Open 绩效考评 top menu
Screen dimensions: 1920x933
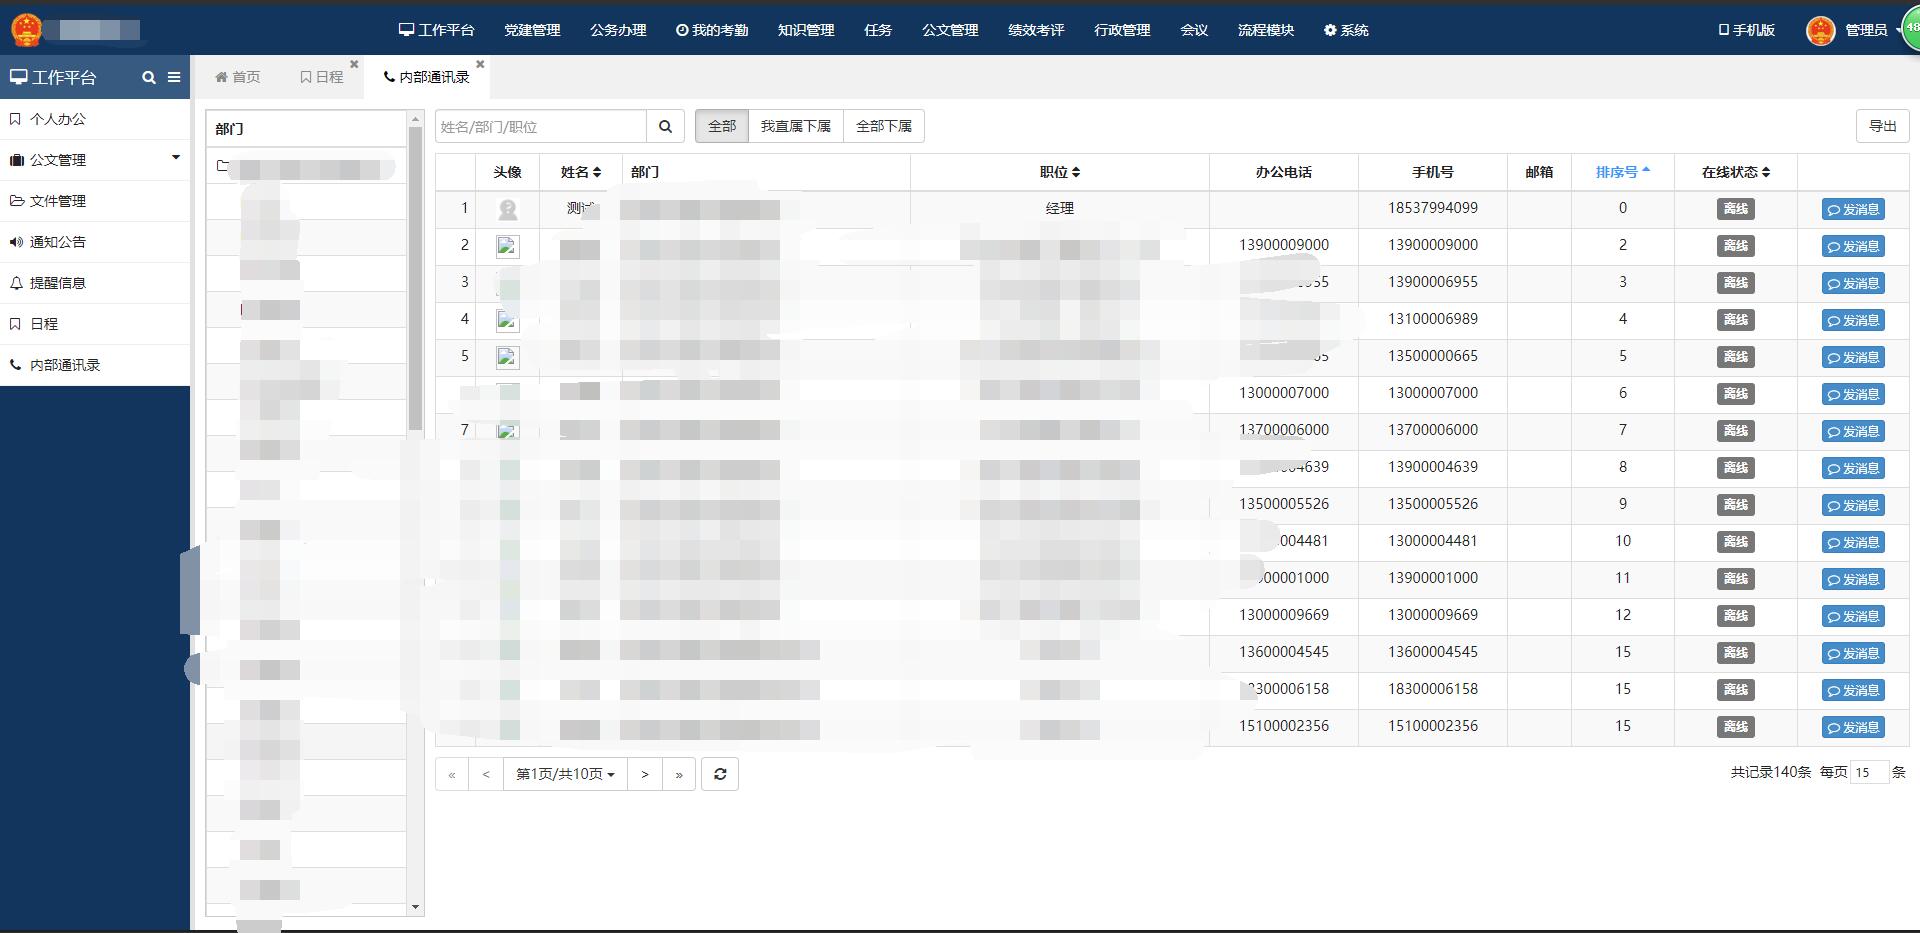(x=1036, y=30)
